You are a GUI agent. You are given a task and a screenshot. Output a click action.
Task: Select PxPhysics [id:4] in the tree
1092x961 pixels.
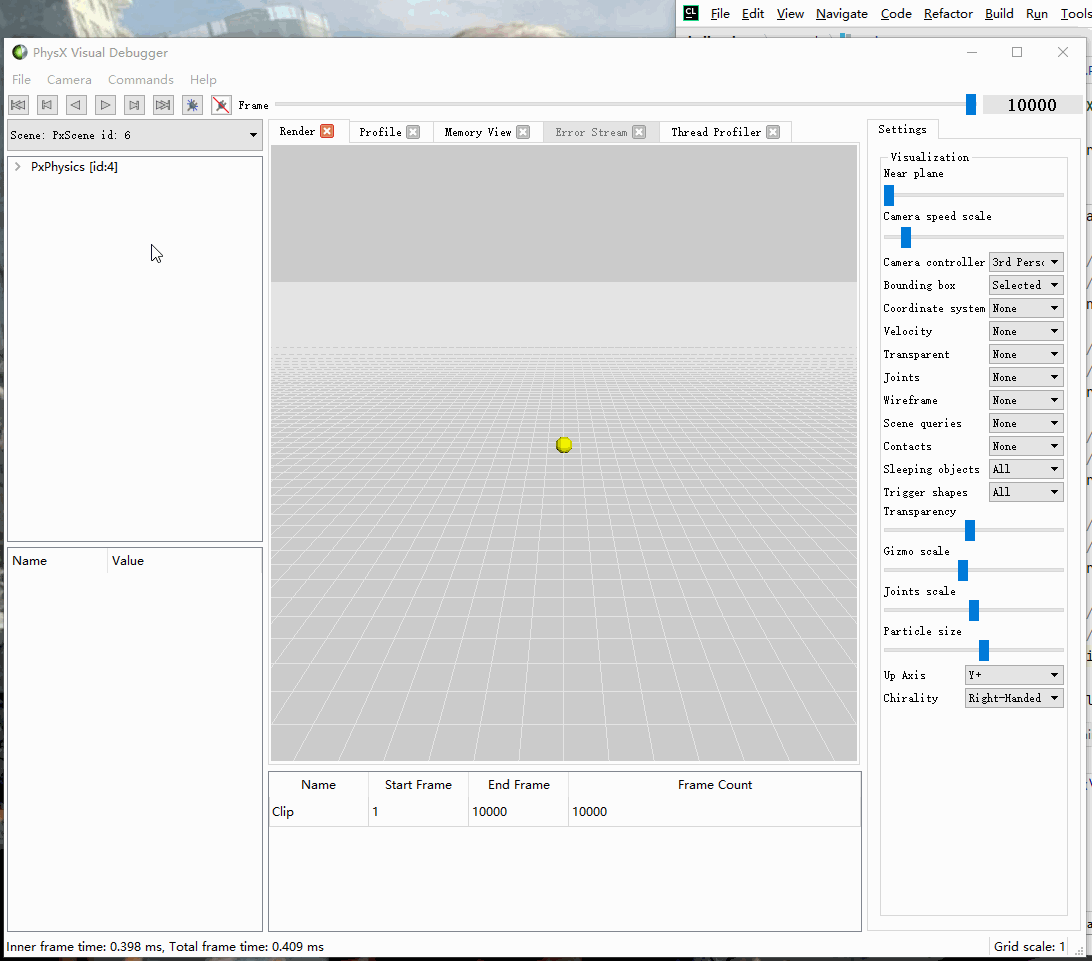(75, 167)
